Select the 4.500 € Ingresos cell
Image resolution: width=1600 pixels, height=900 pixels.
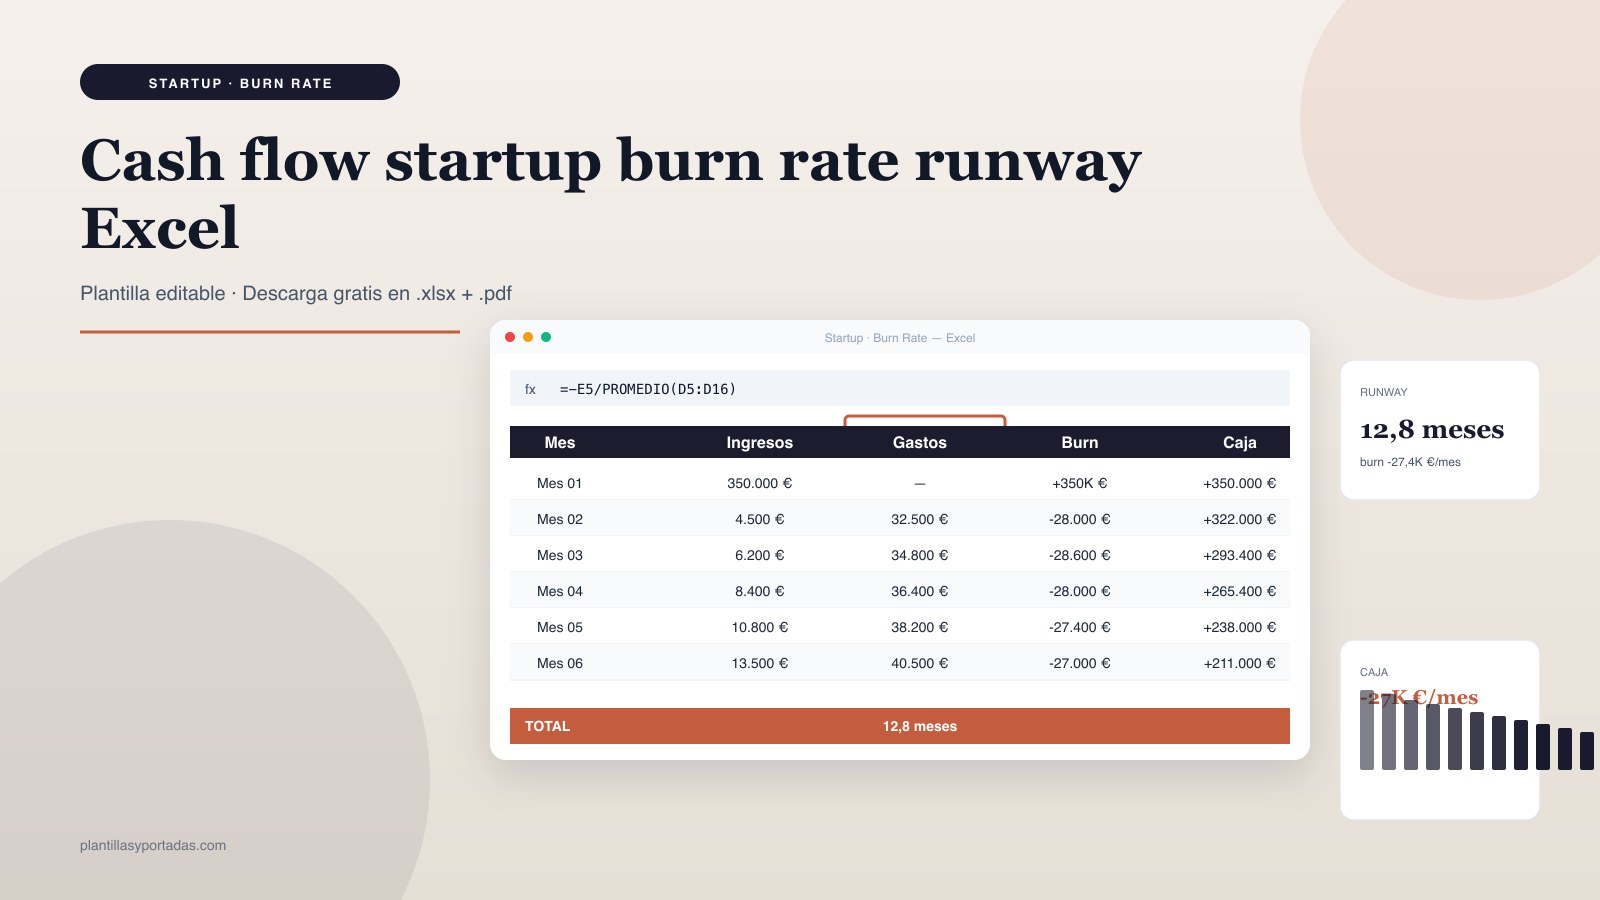(x=760, y=519)
